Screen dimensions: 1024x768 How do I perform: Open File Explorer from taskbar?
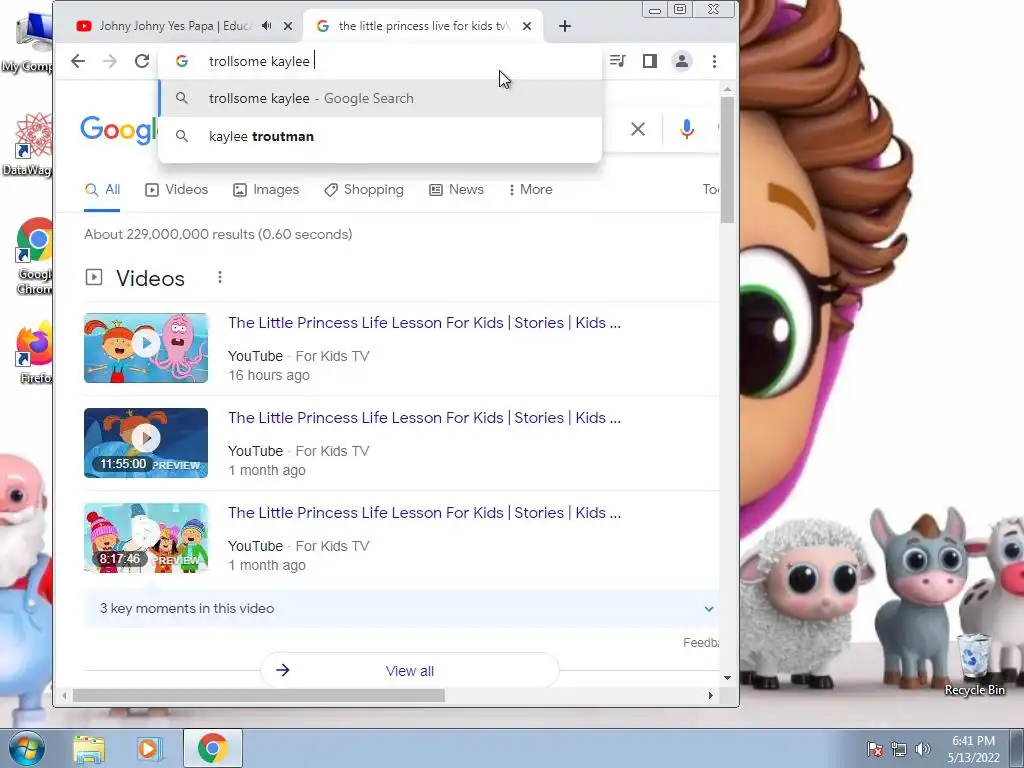click(89, 749)
